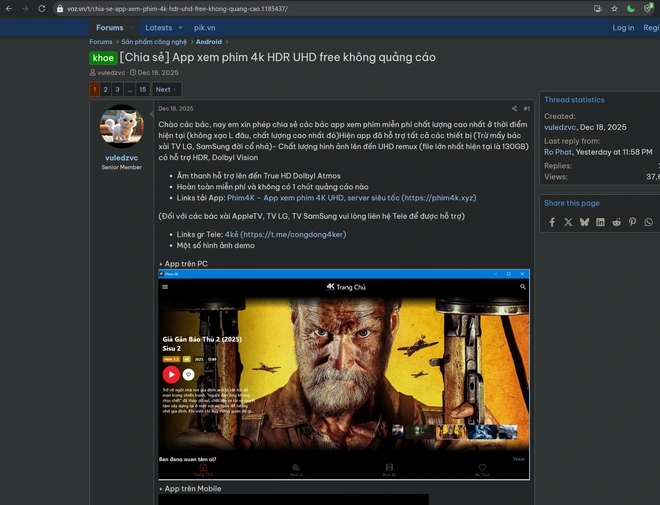Click the browser forward arrow
Viewport: 660px width, 505px height.
click(x=25, y=8)
